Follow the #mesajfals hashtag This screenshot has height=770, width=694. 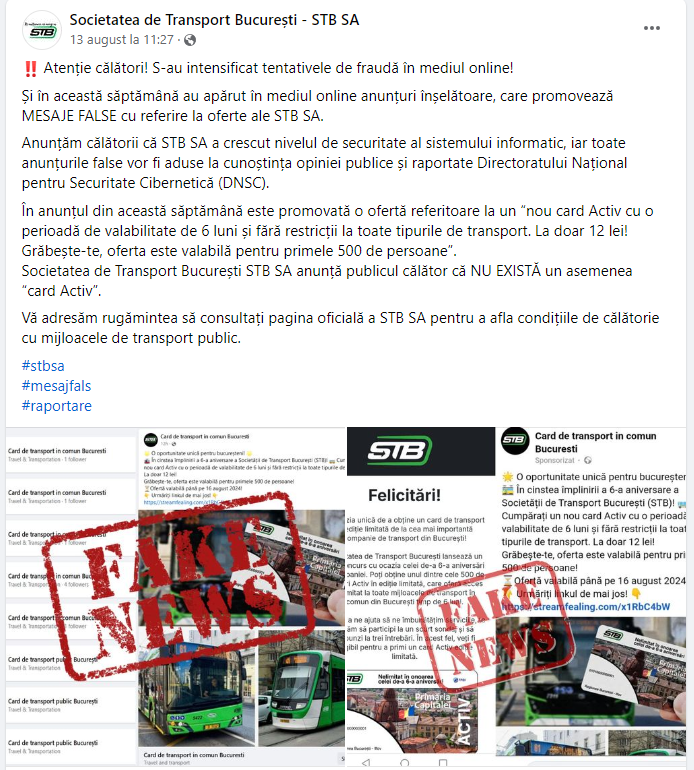[x=56, y=386]
